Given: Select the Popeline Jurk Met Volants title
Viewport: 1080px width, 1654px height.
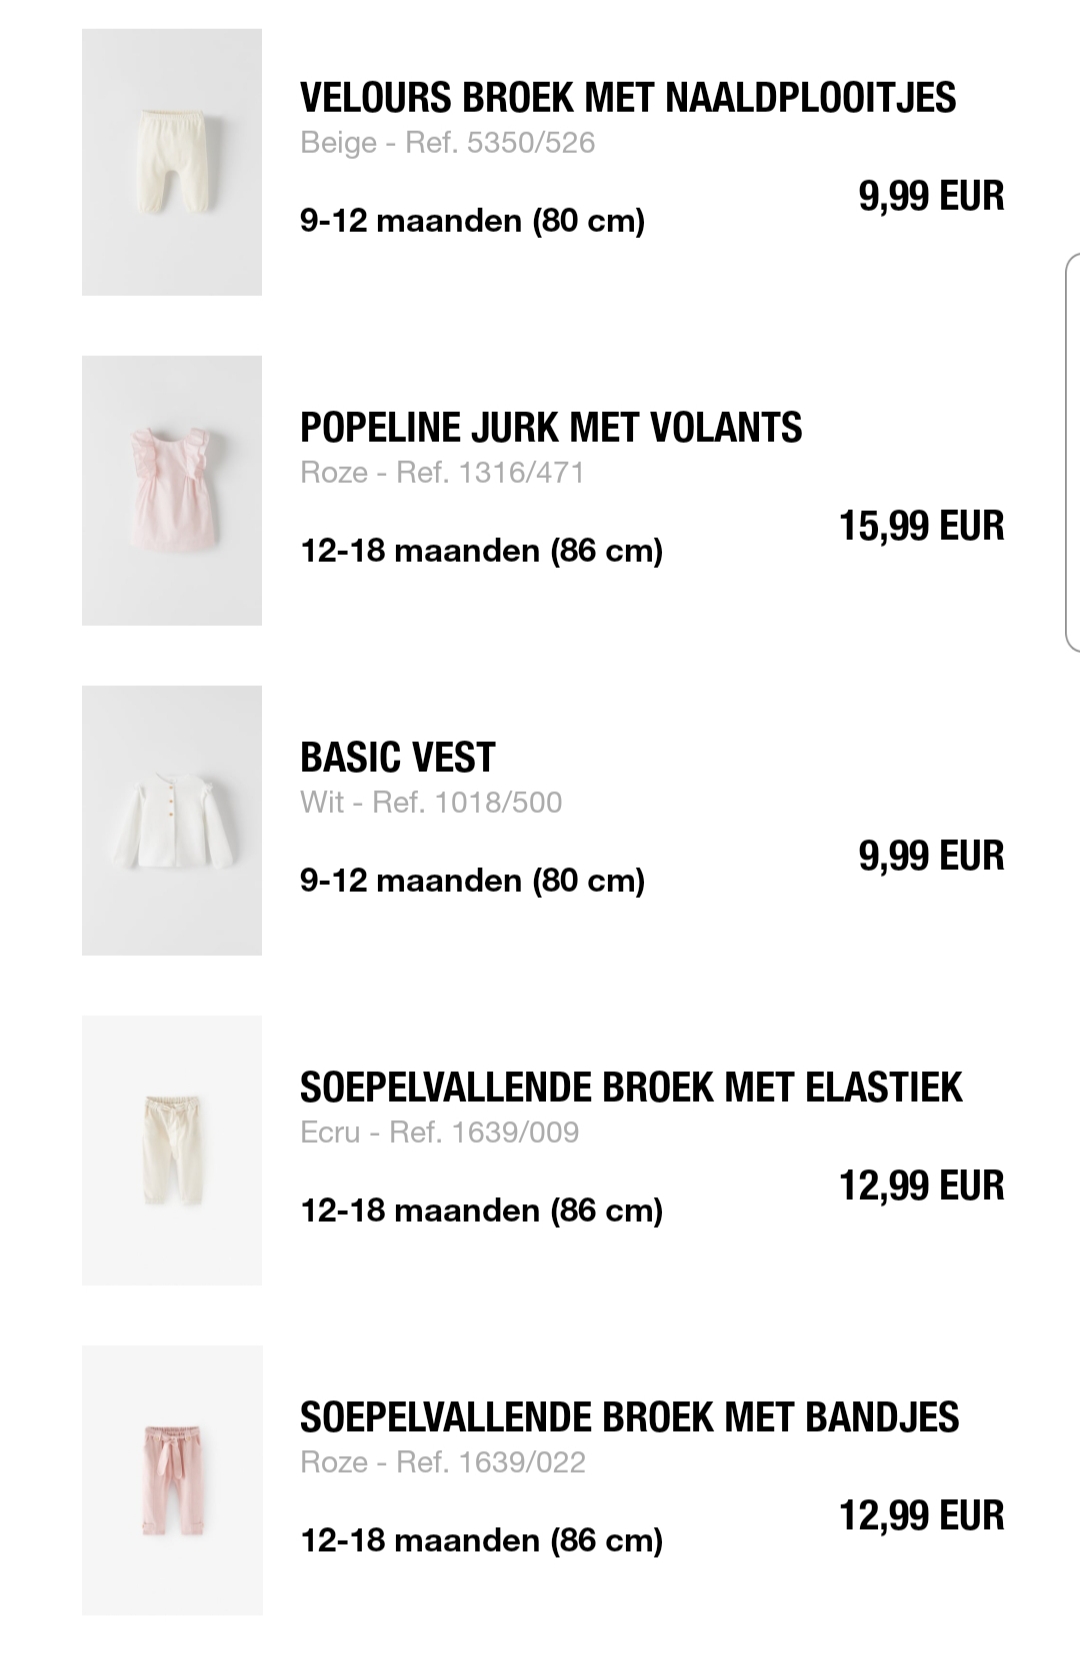Looking at the screenshot, I should [551, 427].
